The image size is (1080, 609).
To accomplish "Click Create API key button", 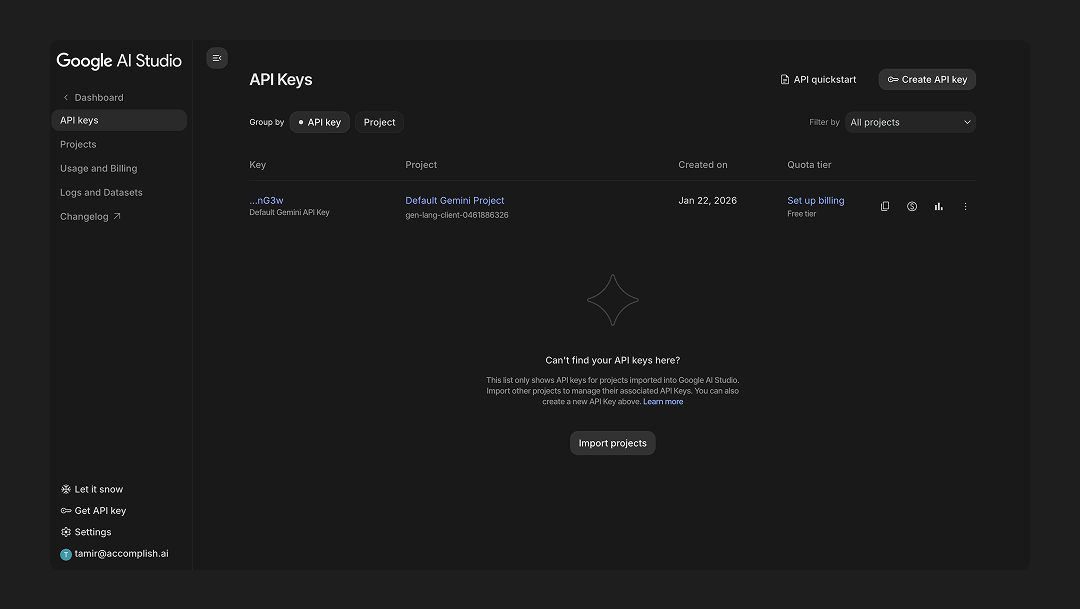I will point(927,79).
